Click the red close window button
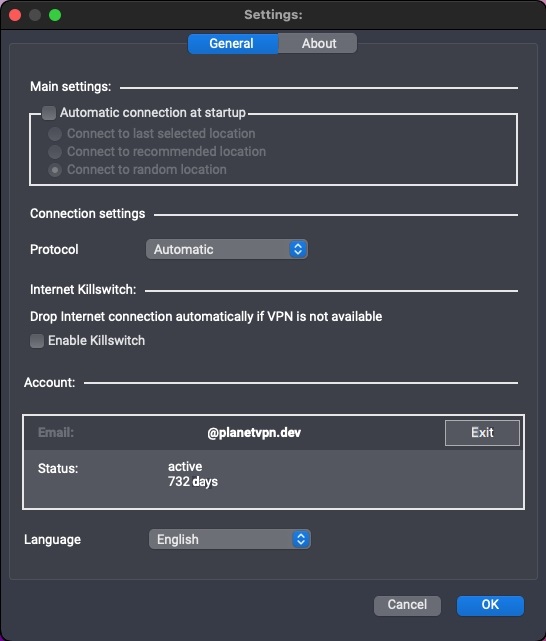546x641 pixels. (15, 15)
